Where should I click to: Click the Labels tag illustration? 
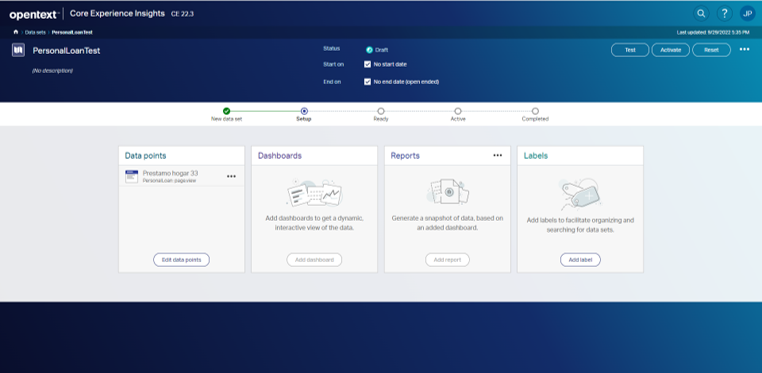click(x=580, y=193)
